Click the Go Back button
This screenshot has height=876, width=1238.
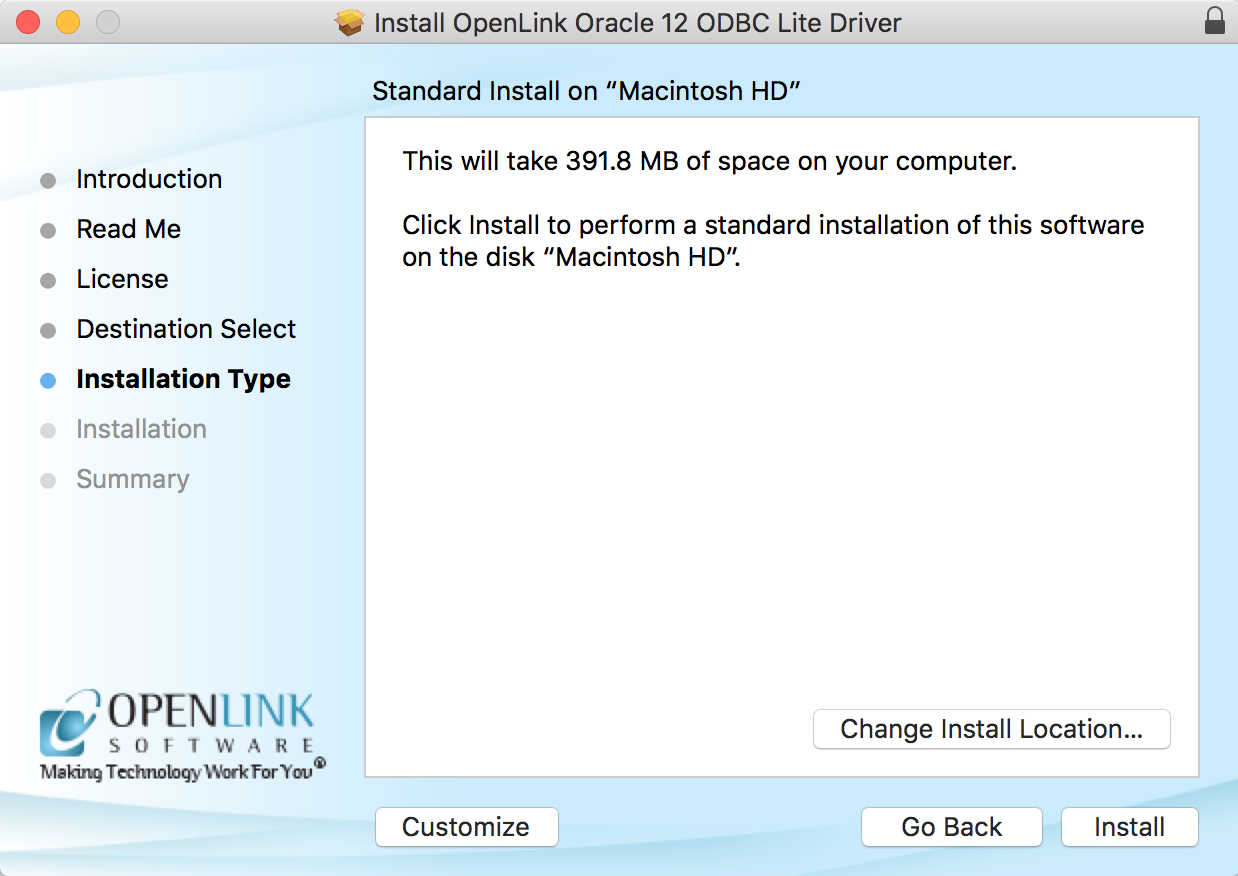coord(951,827)
